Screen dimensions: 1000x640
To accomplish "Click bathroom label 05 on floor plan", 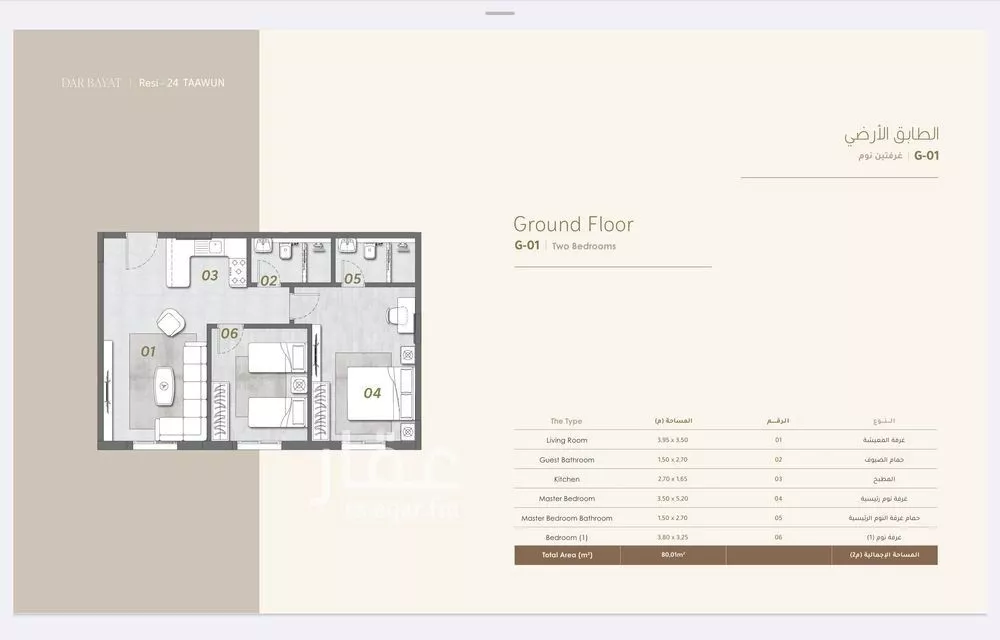I will pyautogui.click(x=352, y=279).
